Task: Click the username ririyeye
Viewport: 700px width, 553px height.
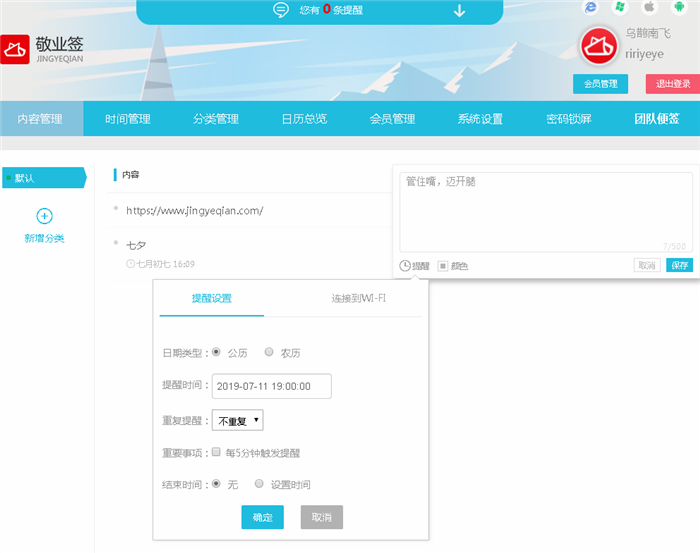Action: [x=644, y=54]
